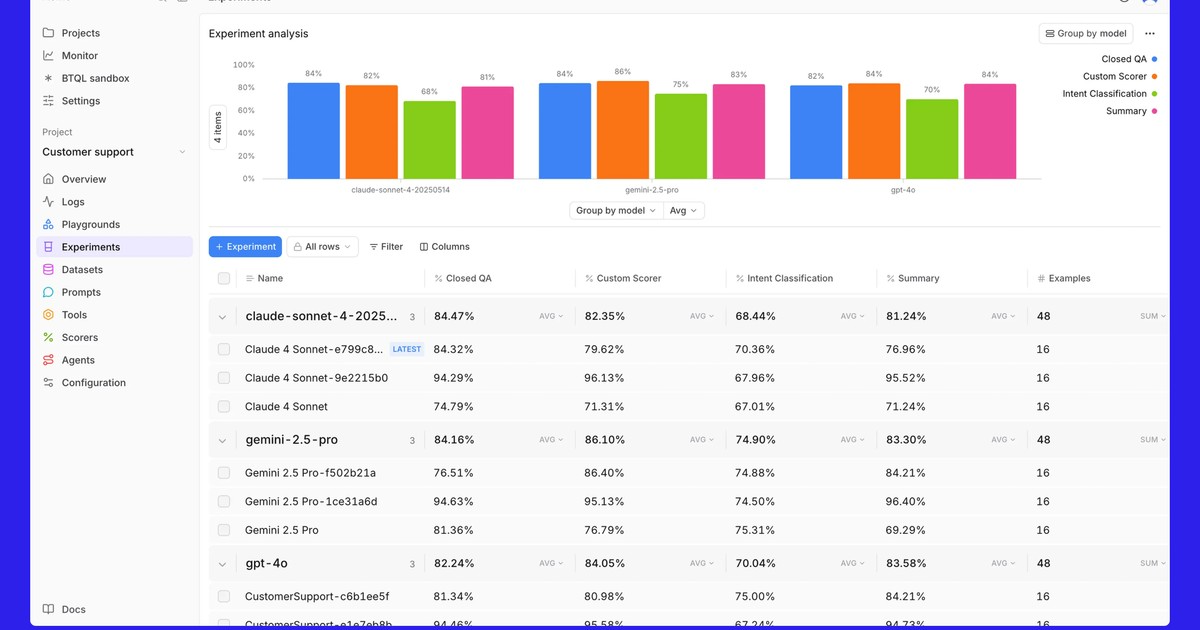The height and width of the screenshot is (630, 1200).
Task: Click the Experiments beaker icon
Action: pyautogui.click(x=48, y=247)
